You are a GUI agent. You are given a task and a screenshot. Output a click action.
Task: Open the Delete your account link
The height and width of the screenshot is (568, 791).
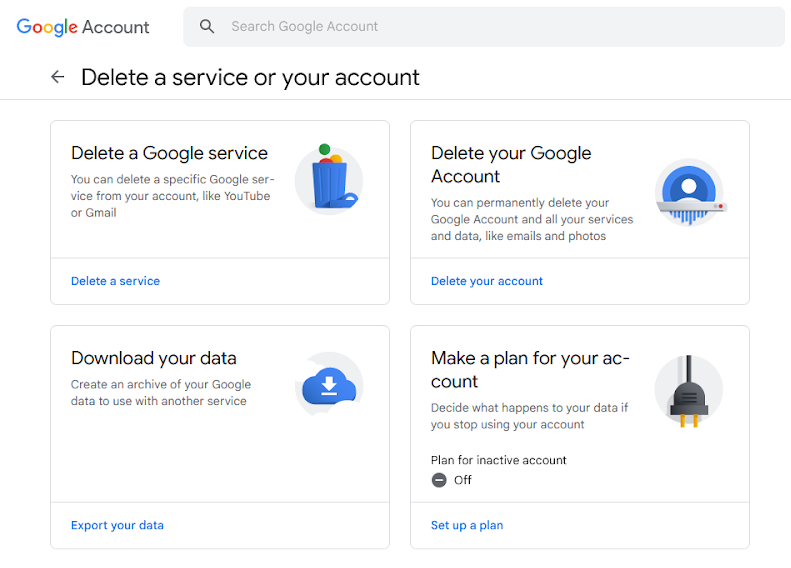(487, 281)
